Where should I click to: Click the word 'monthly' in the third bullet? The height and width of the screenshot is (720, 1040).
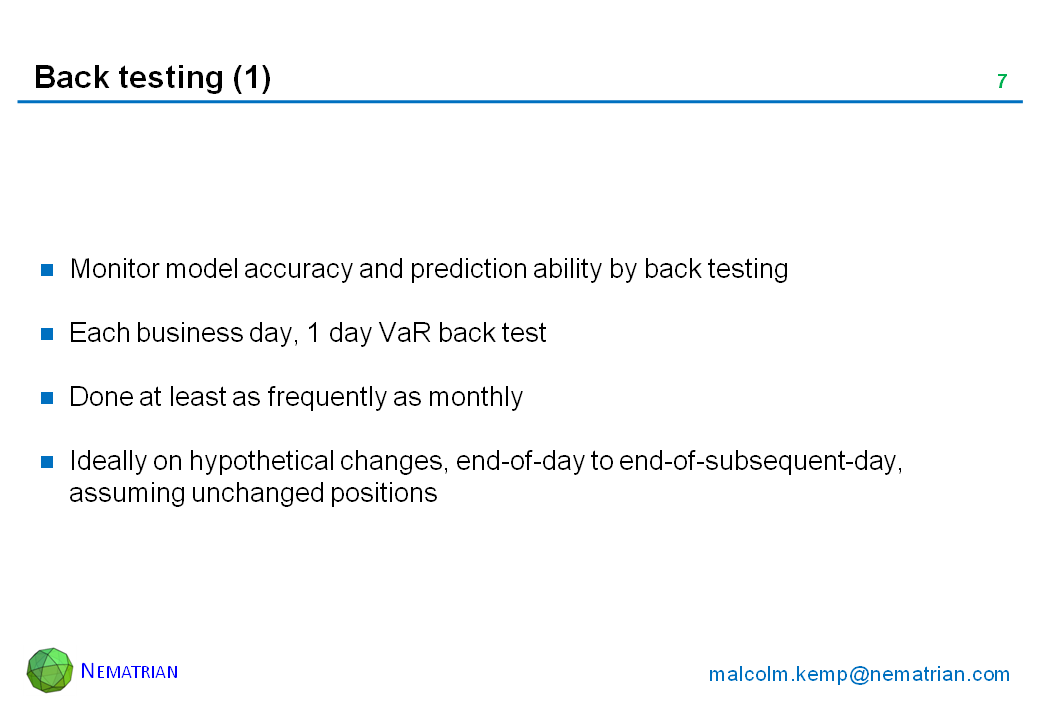(475, 397)
